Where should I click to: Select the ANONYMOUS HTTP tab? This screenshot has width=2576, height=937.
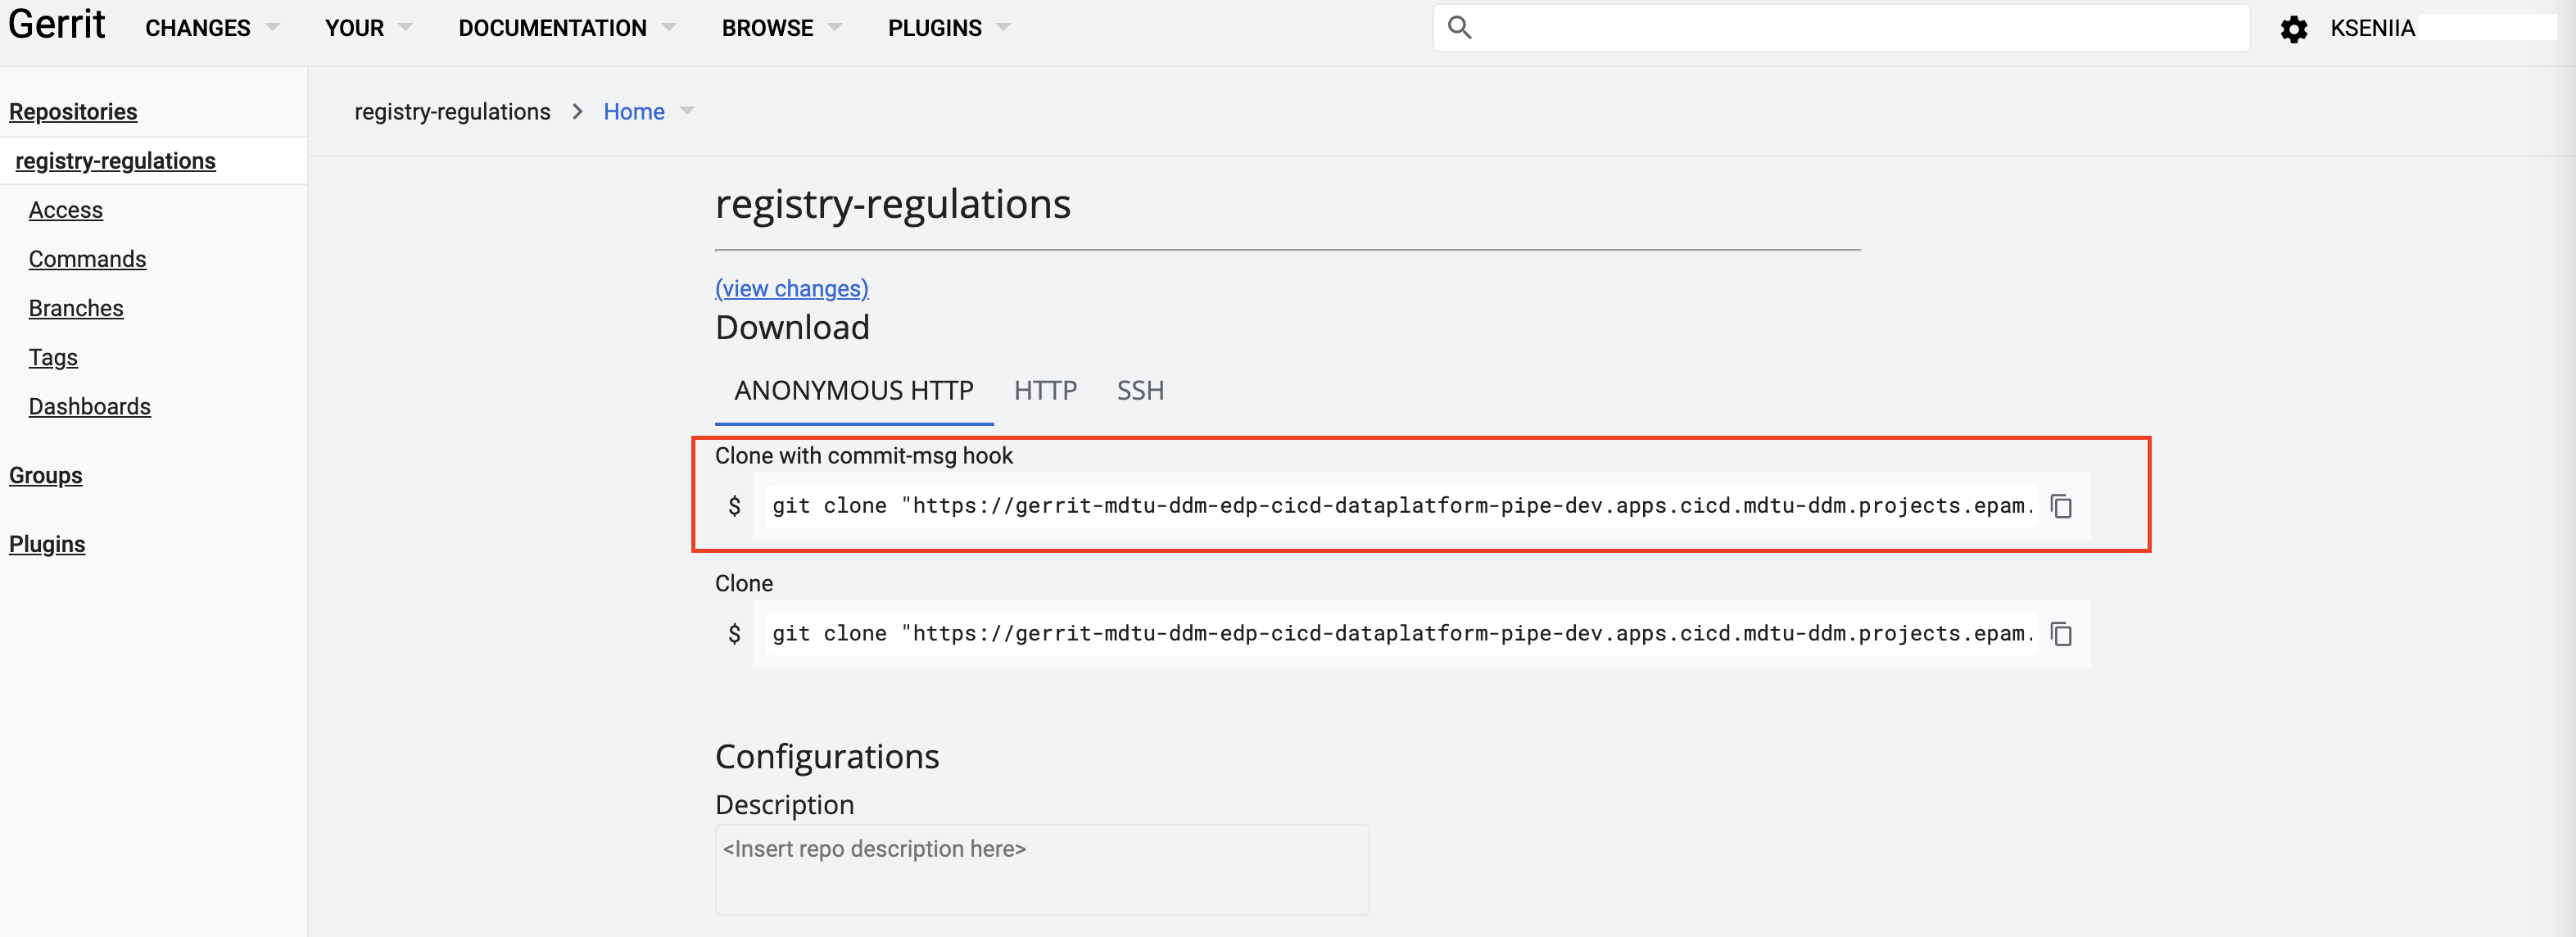tap(854, 390)
